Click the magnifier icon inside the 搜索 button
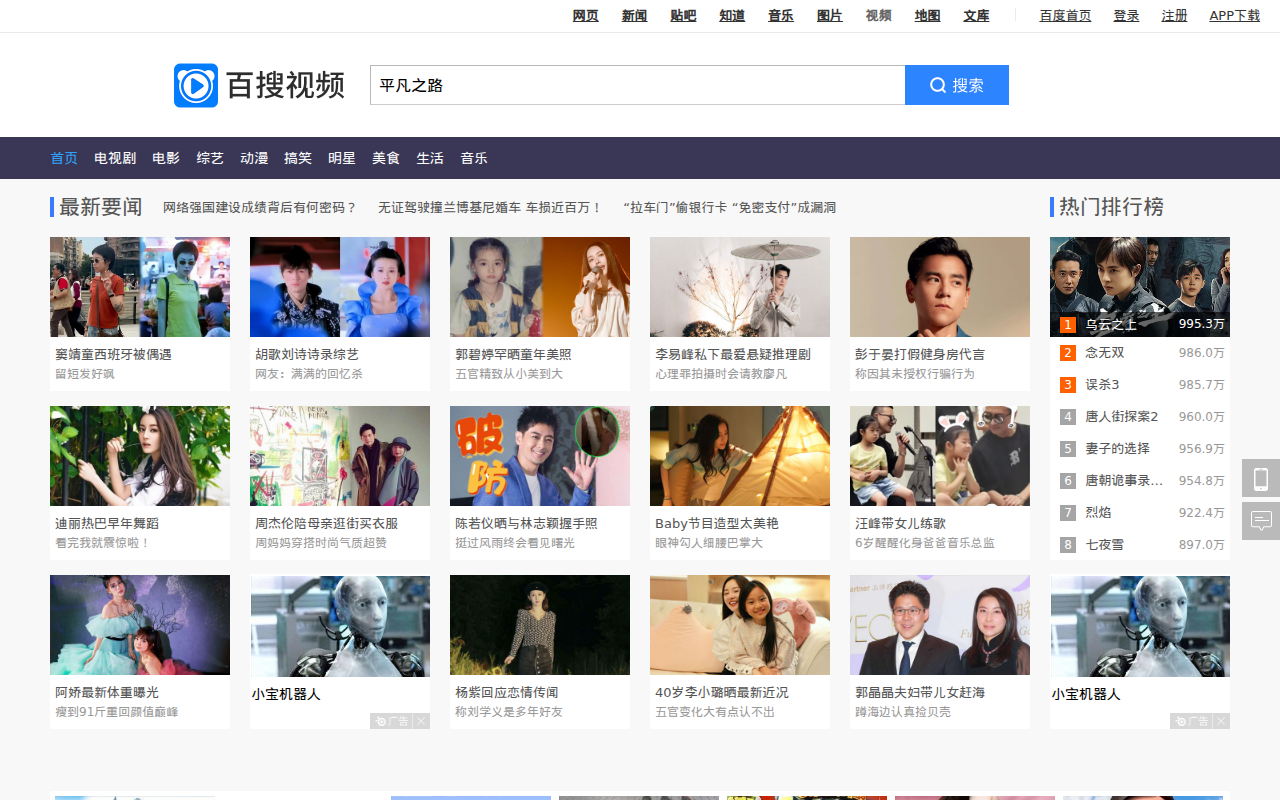The image size is (1280, 800). click(935, 85)
